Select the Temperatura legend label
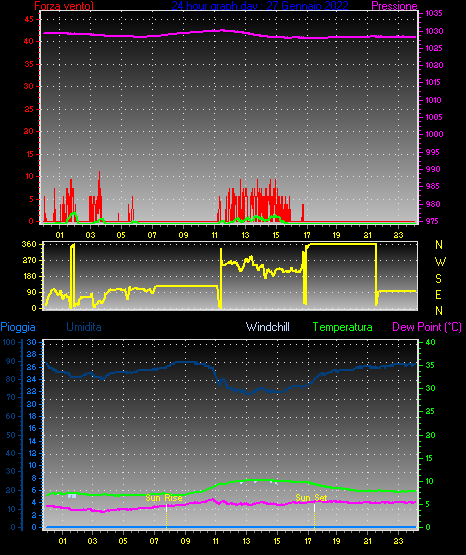Viewport: 466px width, 555px height. coord(343,327)
